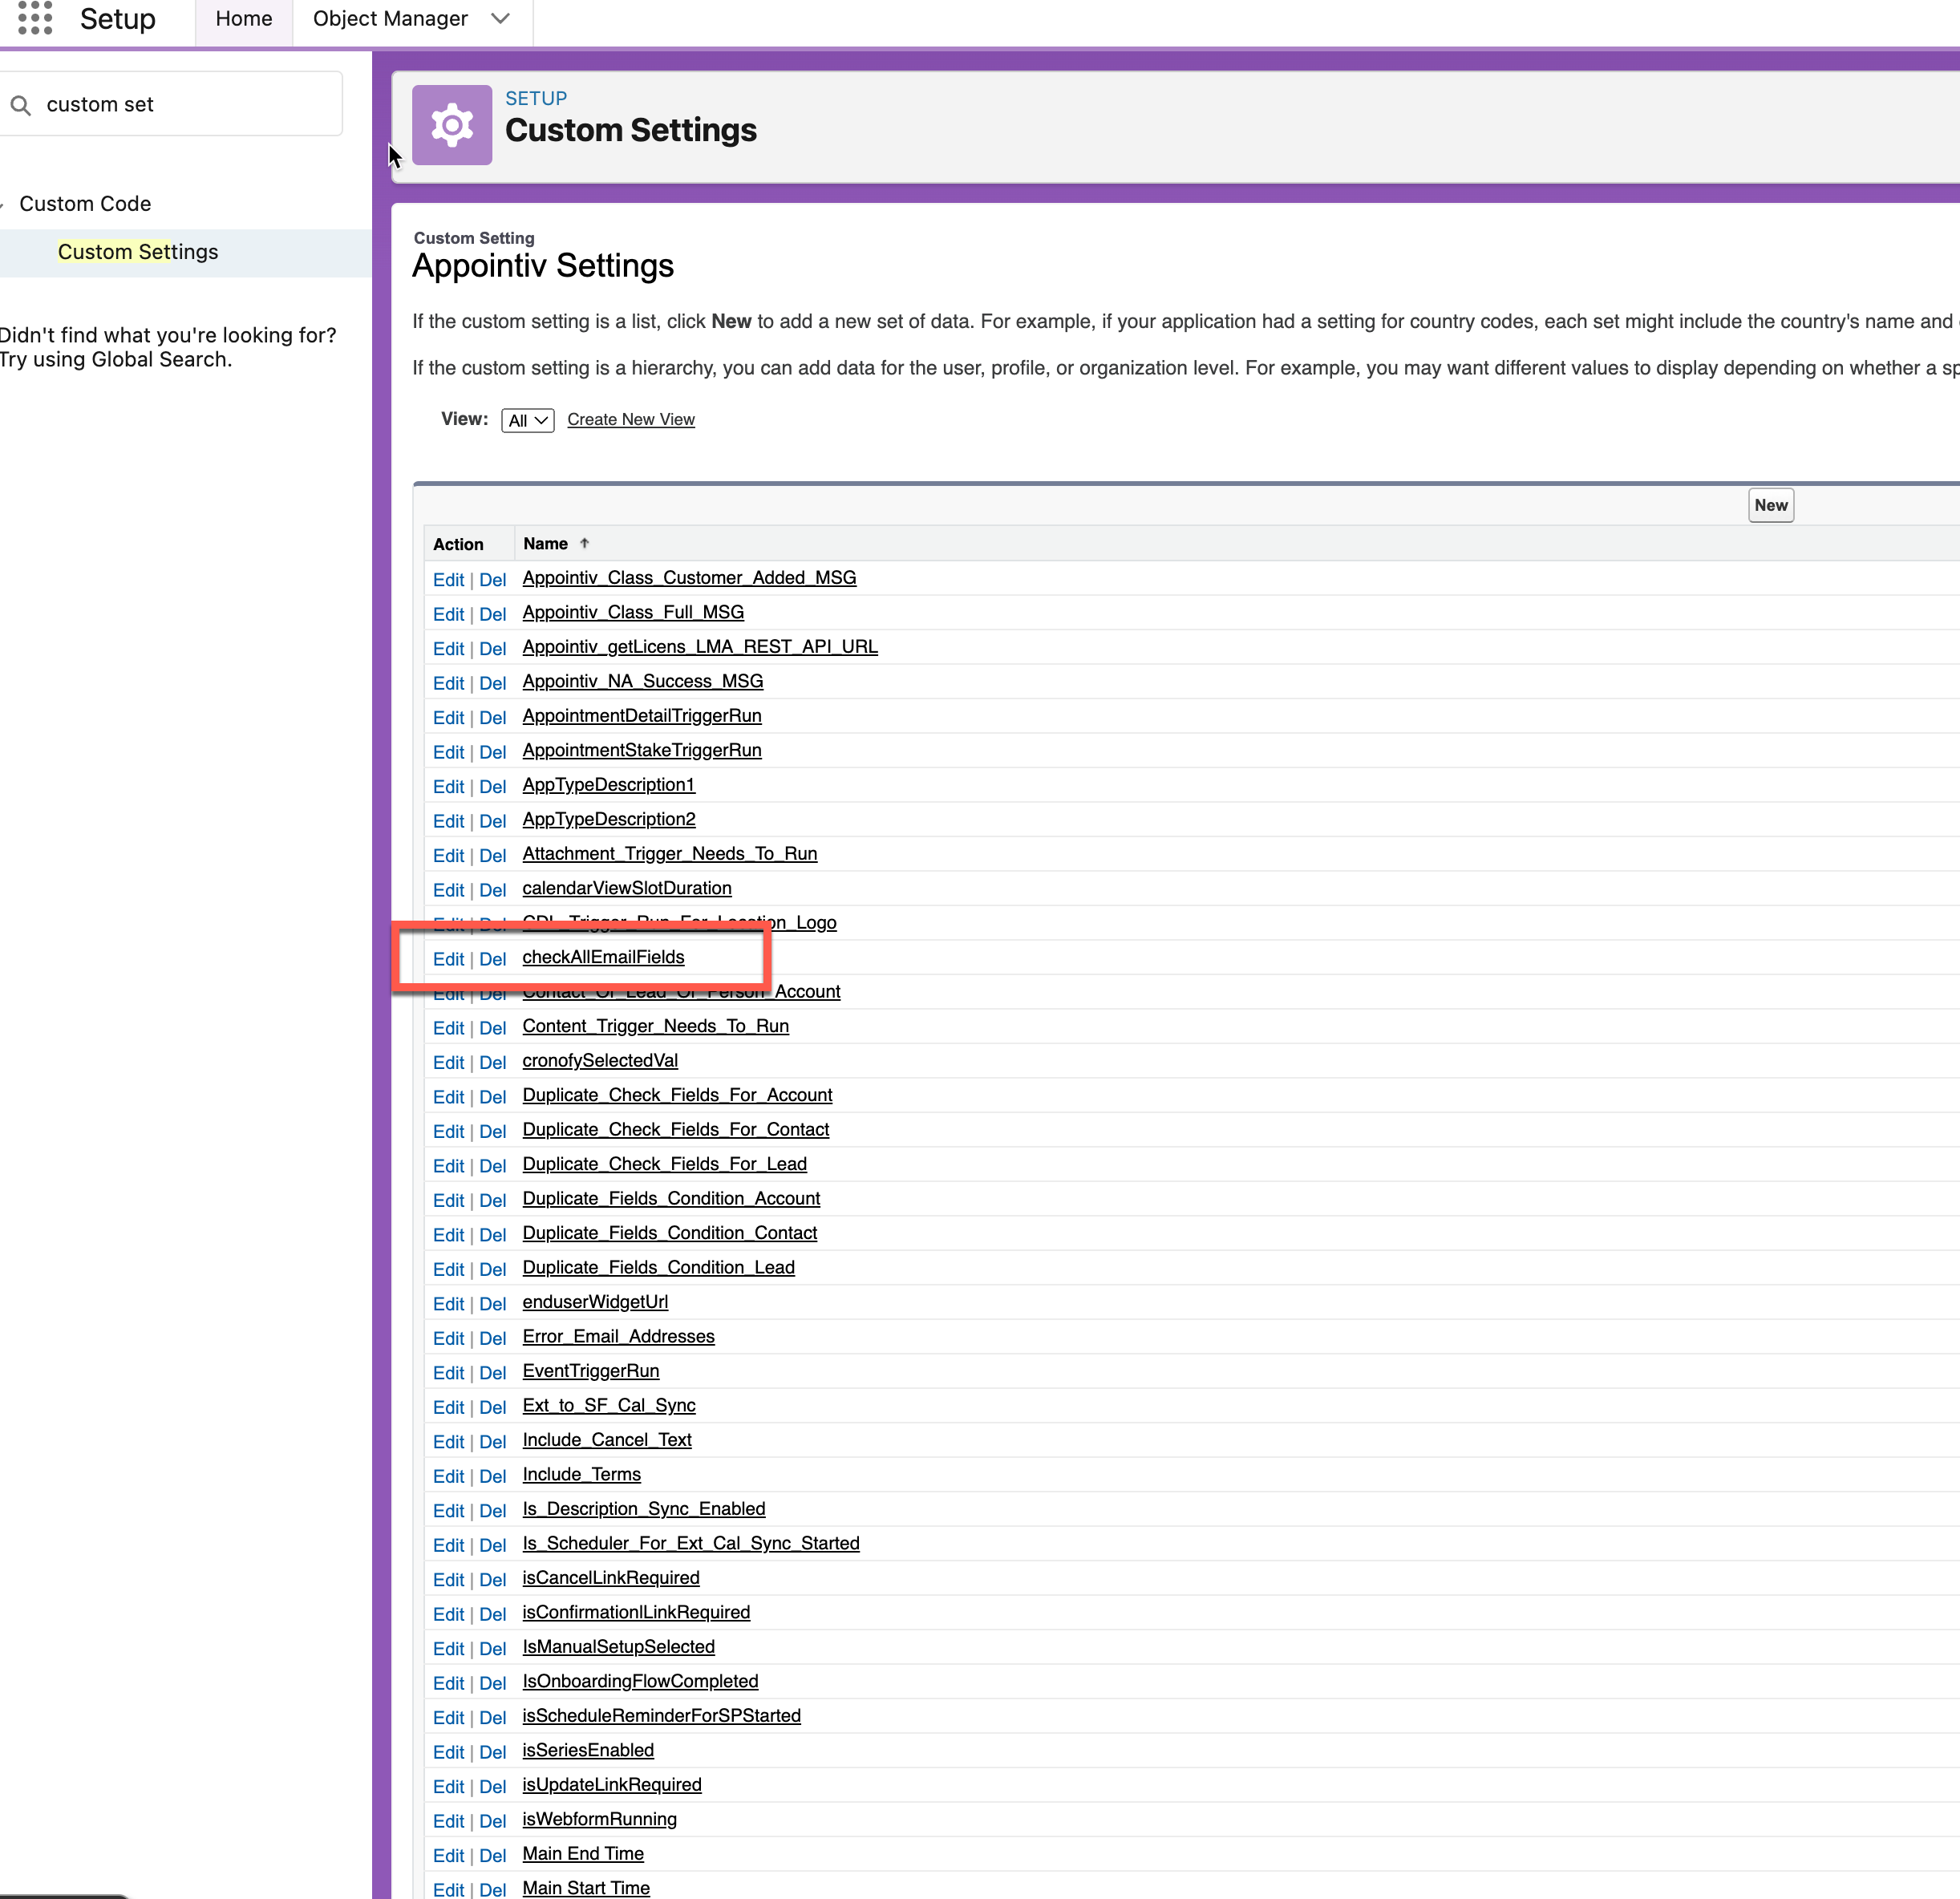
Task: Open the View dropdown set to All
Action: [527, 420]
